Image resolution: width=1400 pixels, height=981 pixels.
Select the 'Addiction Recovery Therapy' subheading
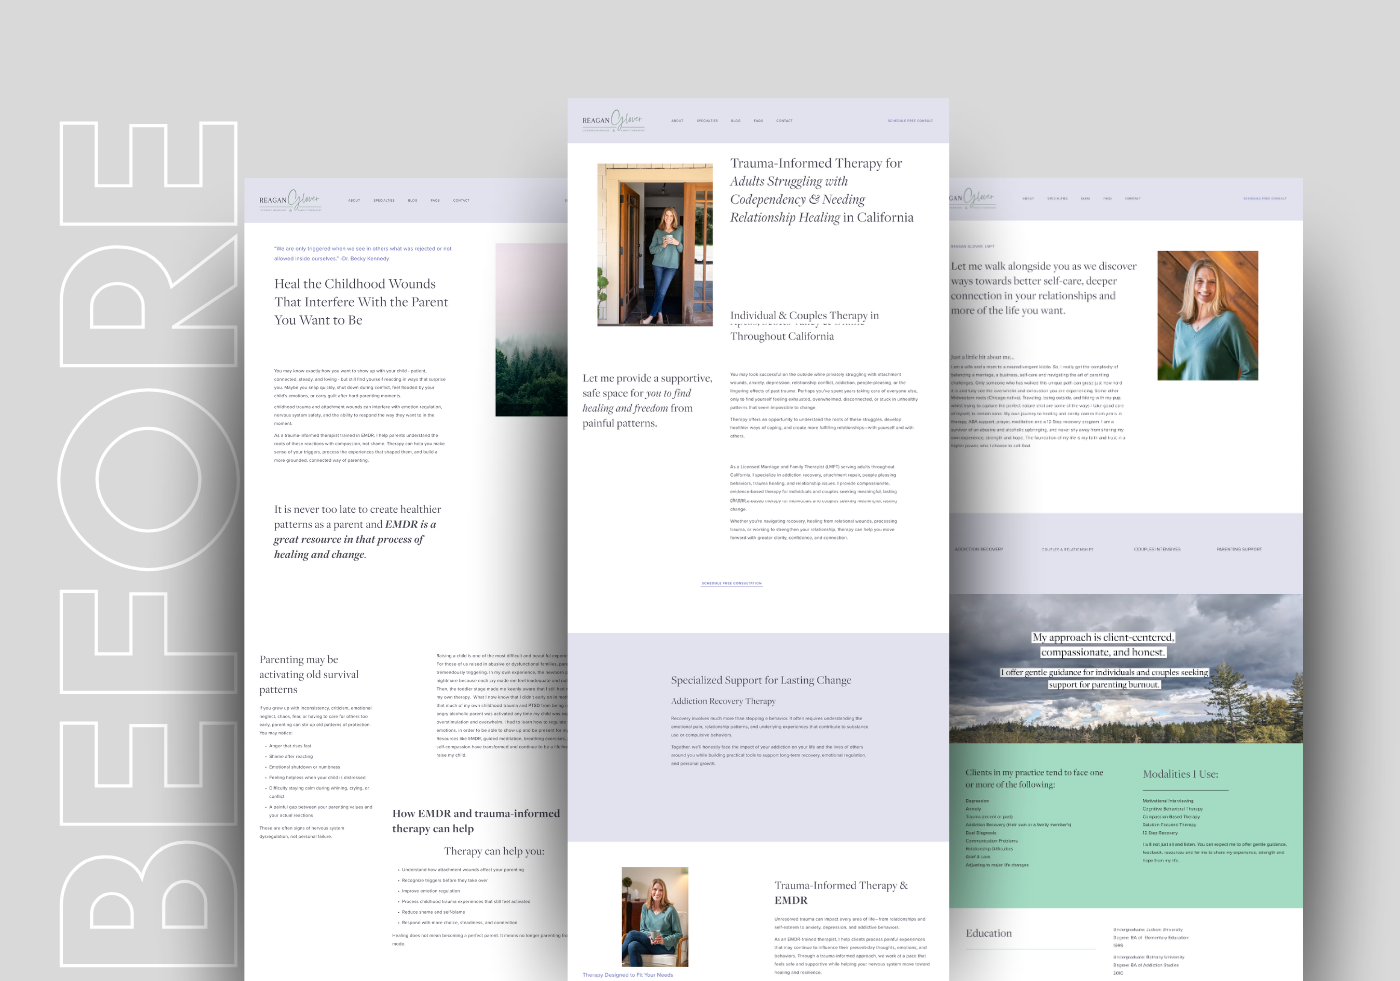[x=723, y=701]
